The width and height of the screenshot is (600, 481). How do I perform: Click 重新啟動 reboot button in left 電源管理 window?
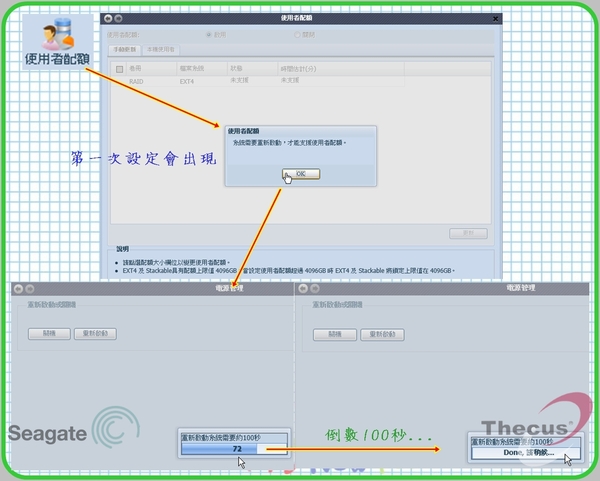tap(95, 334)
